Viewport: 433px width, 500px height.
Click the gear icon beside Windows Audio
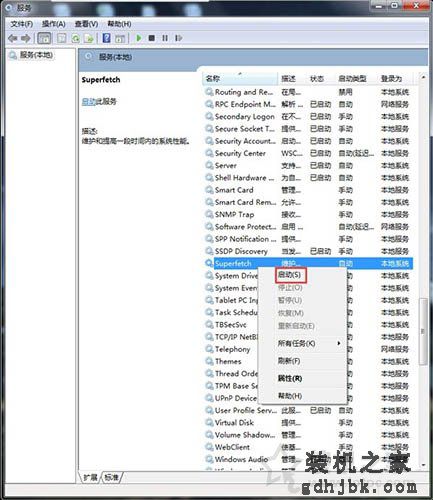(209, 459)
